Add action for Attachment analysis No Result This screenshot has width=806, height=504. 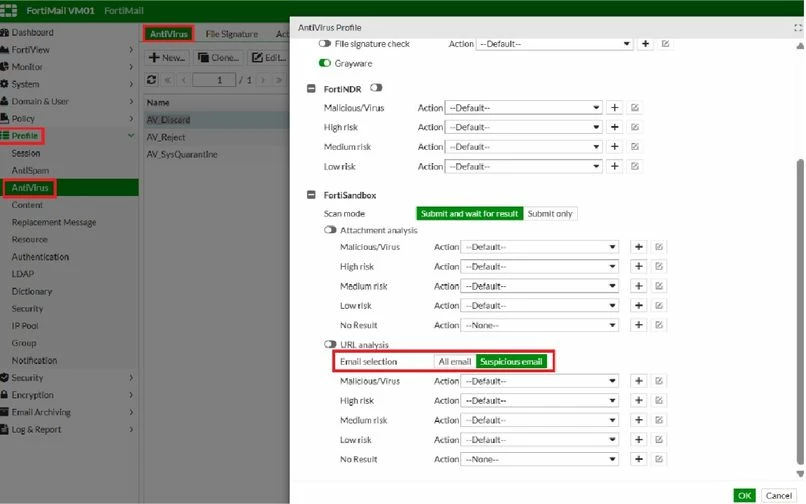click(x=638, y=325)
